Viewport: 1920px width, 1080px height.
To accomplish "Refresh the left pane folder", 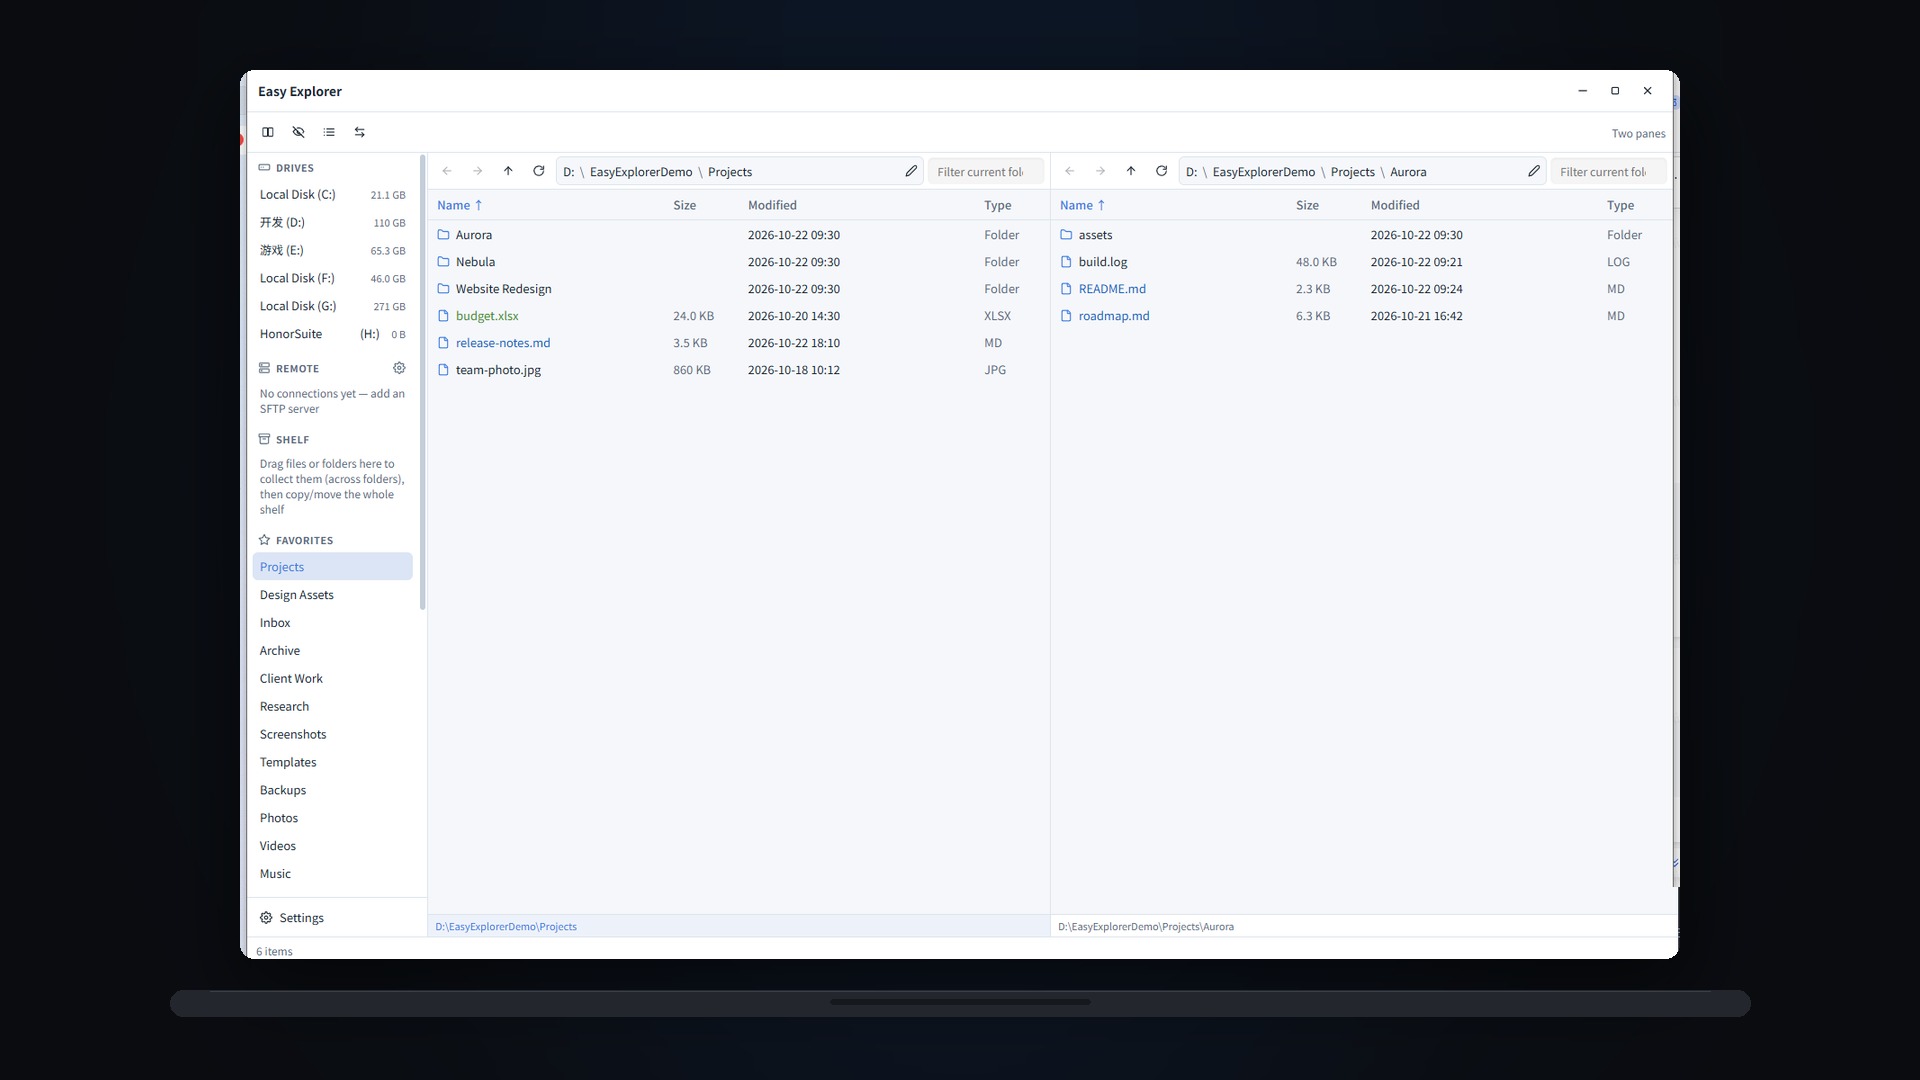I will click(539, 171).
